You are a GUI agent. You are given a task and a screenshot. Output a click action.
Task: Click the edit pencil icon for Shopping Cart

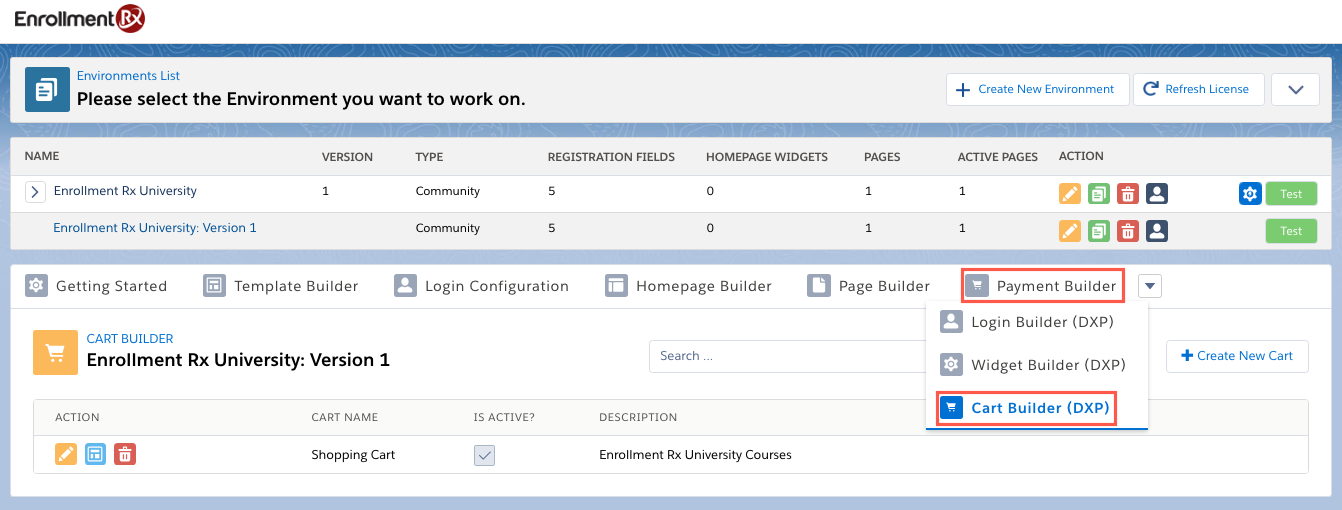(66, 455)
